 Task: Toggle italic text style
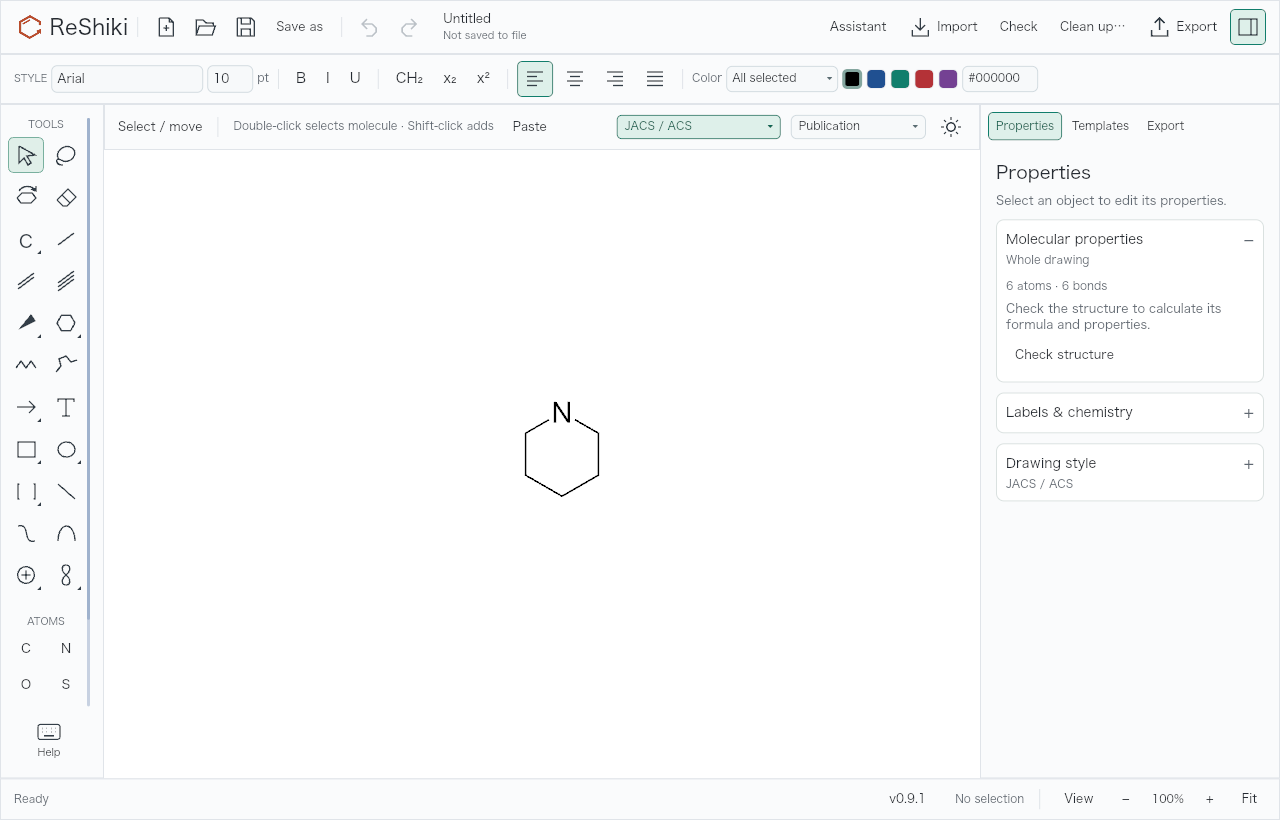327,78
